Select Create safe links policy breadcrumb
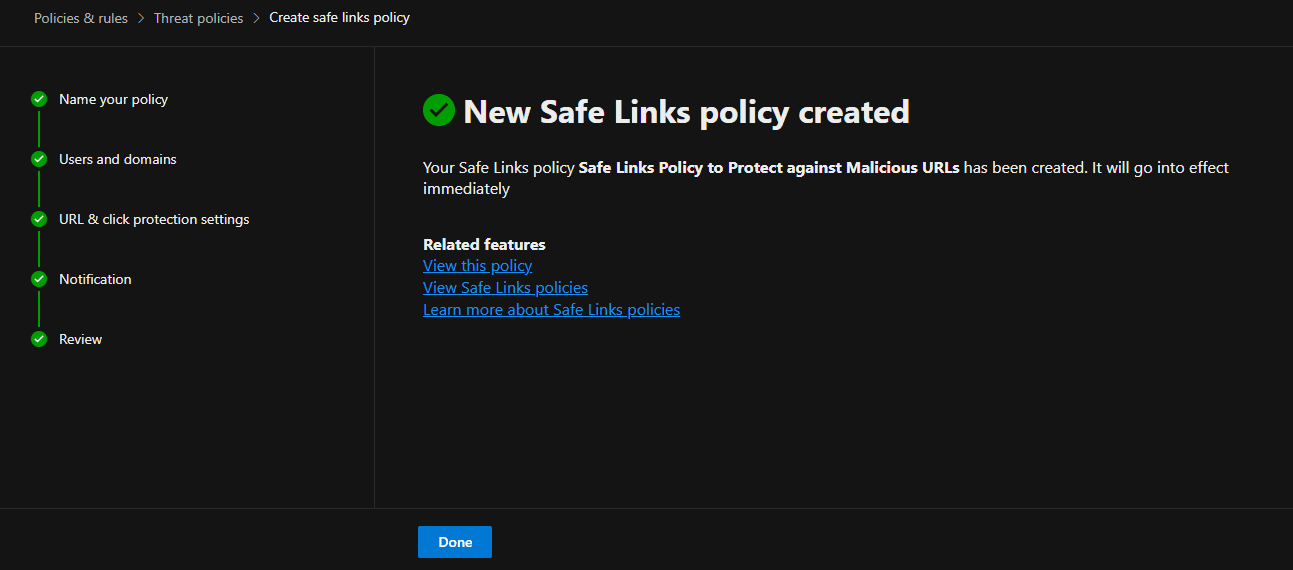 (x=339, y=18)
